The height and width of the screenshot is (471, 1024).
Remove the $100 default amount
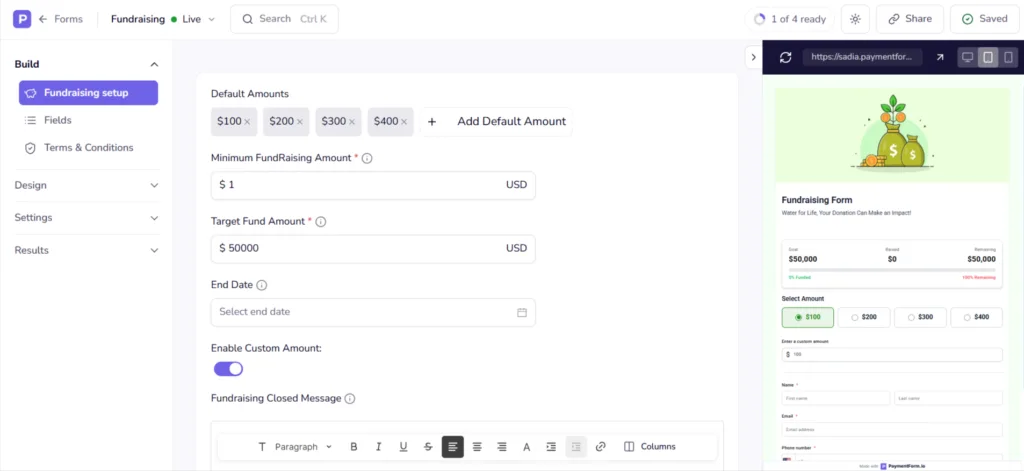click(x=247, y=122)
